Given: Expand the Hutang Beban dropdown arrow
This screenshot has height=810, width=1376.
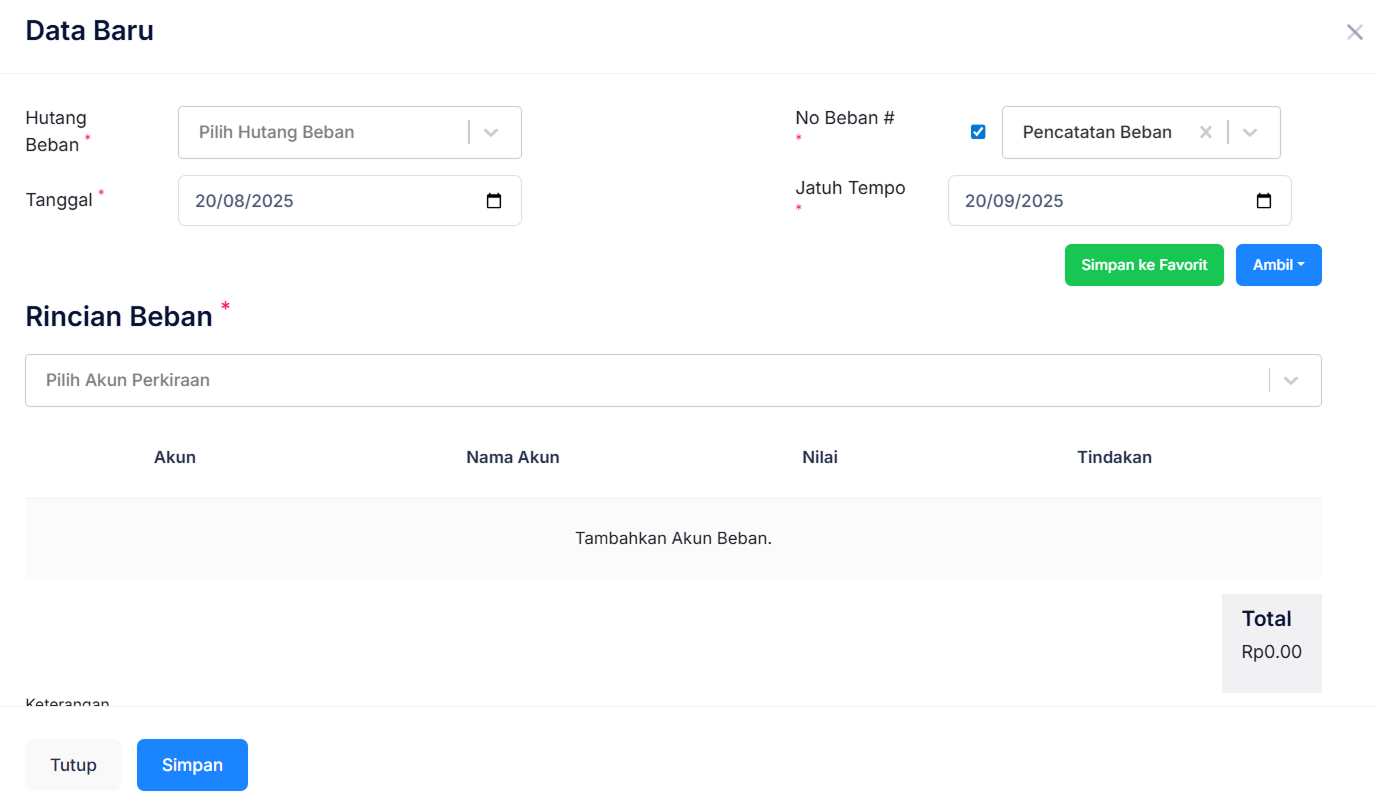Looking at the screenshot, I should 491,132.
